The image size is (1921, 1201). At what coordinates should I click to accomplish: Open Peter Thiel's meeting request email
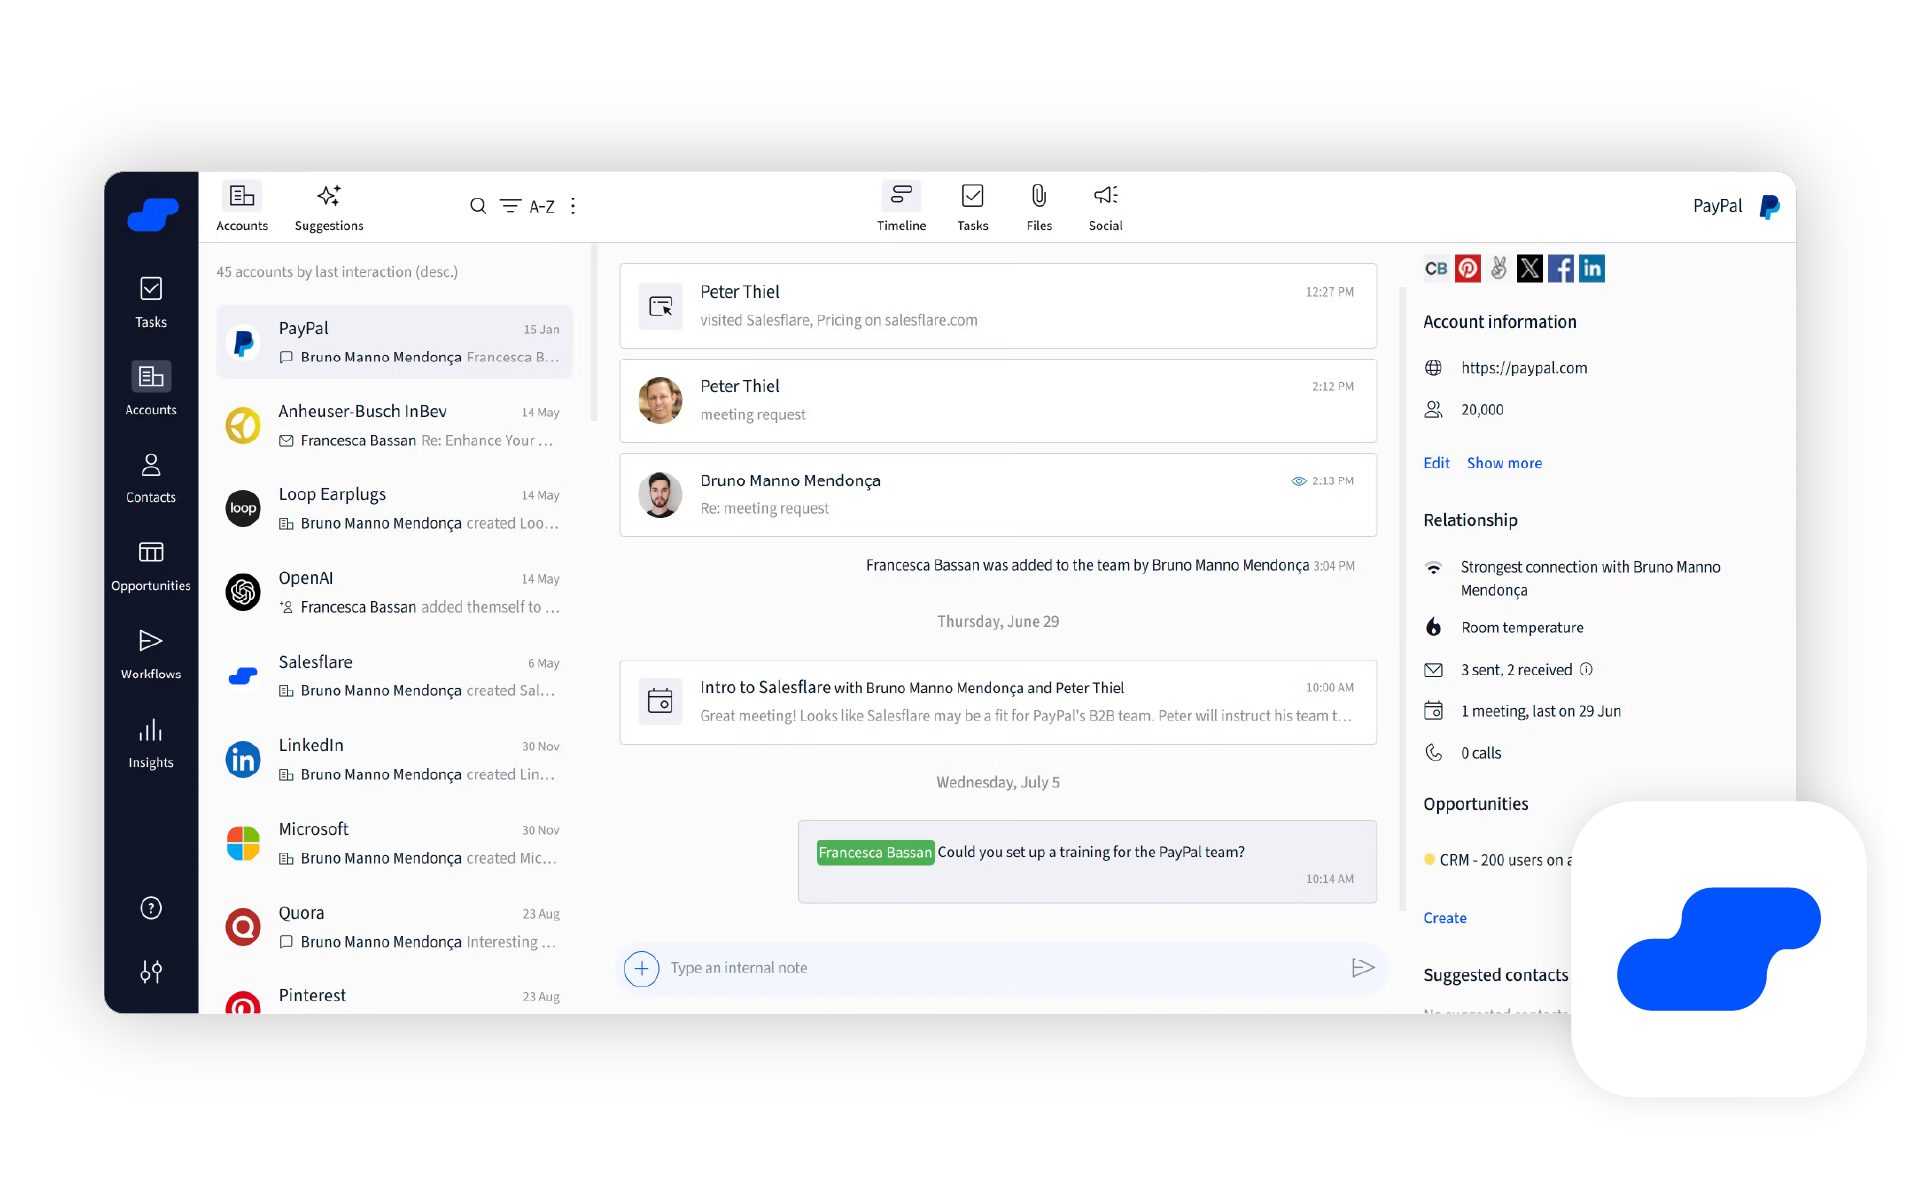998,400
